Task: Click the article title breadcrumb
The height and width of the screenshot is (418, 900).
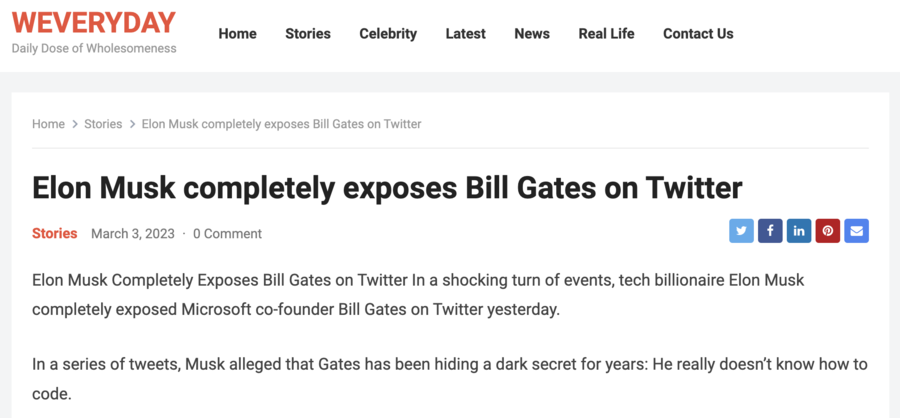Action: tap(281, 124)
